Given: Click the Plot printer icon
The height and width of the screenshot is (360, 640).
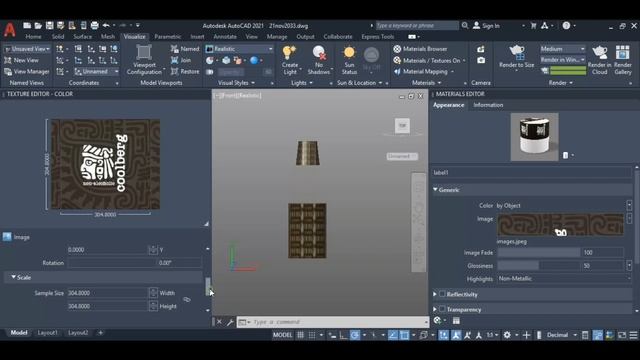Looking at the screenshot, I should click(x=94, y=25).
